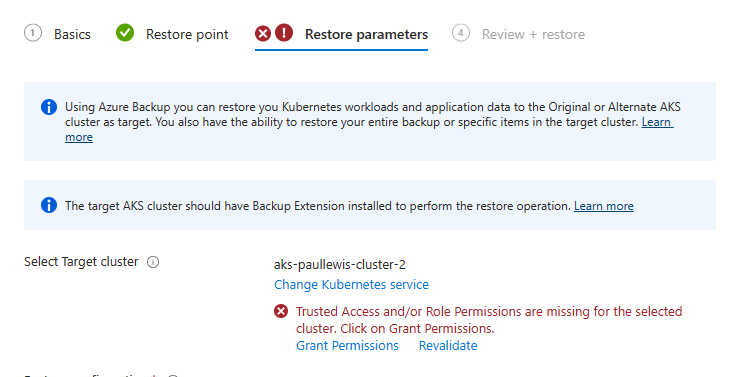The image size is (744, 377).
Task: Open the Review + restore tab
Action: point(533,34)
